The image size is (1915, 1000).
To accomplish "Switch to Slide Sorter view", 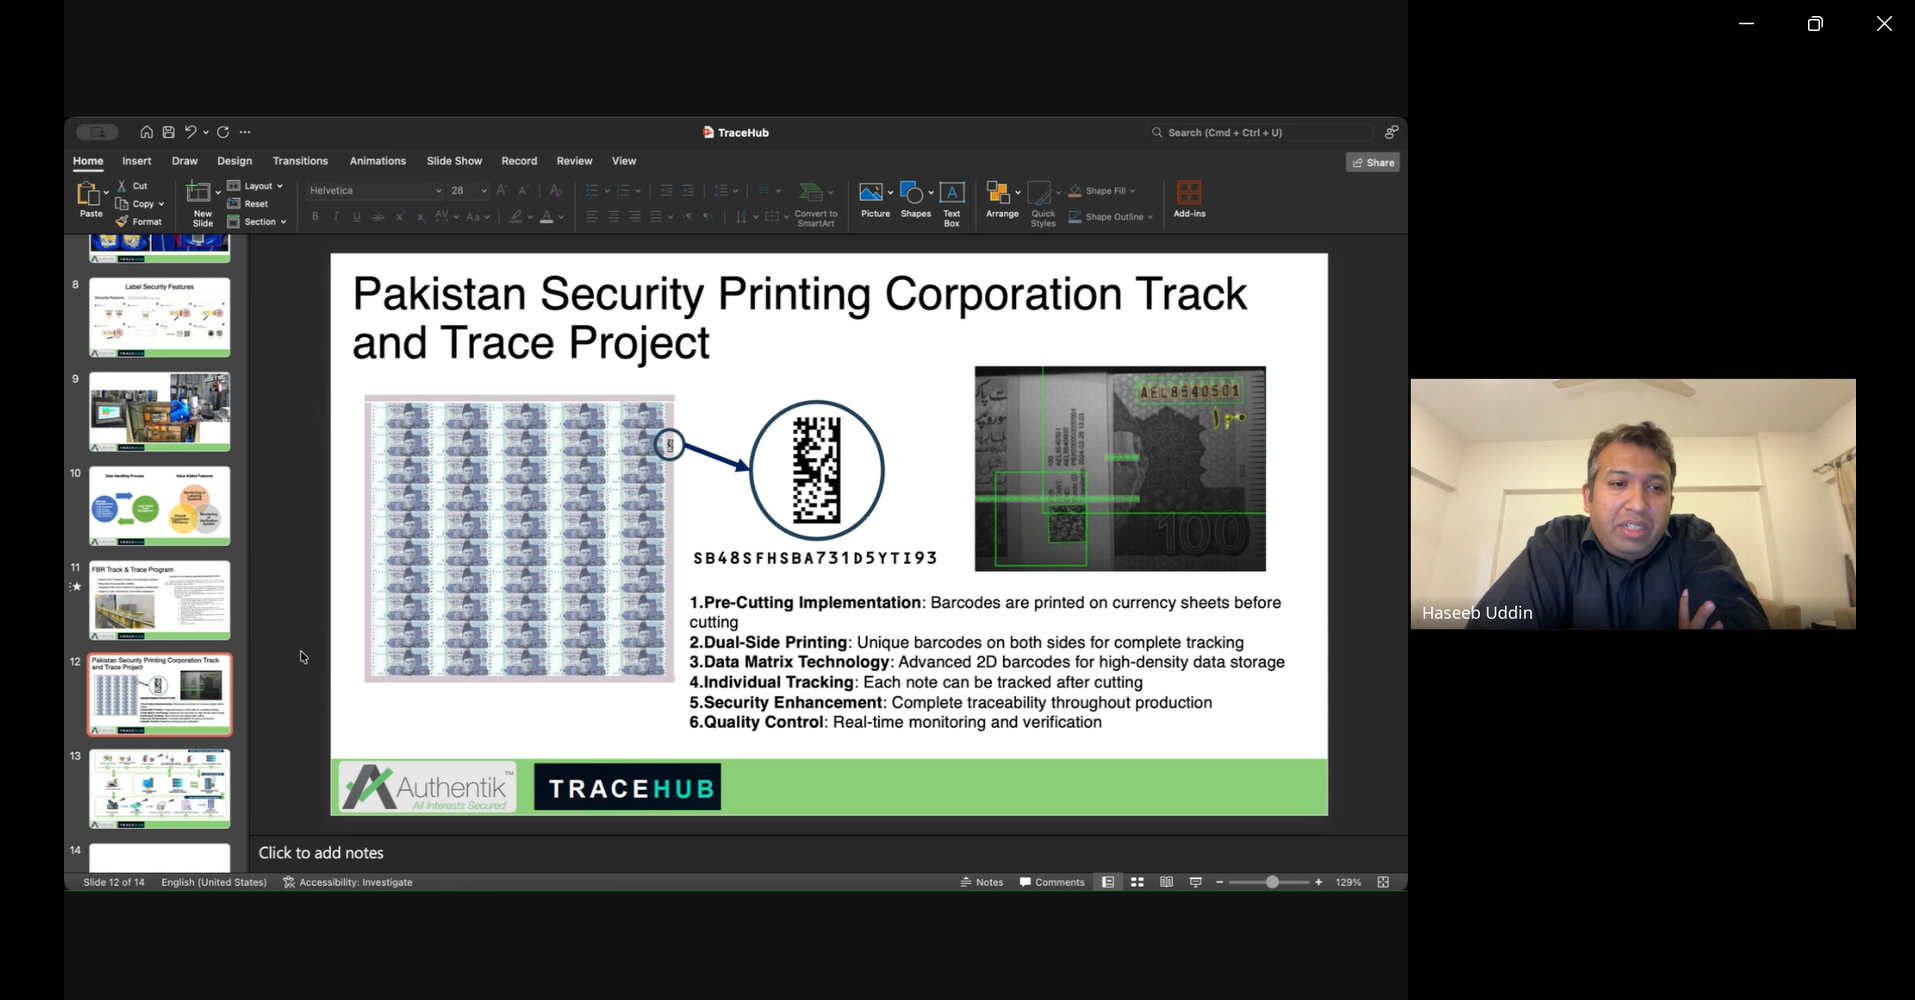I will point(1137,882).
